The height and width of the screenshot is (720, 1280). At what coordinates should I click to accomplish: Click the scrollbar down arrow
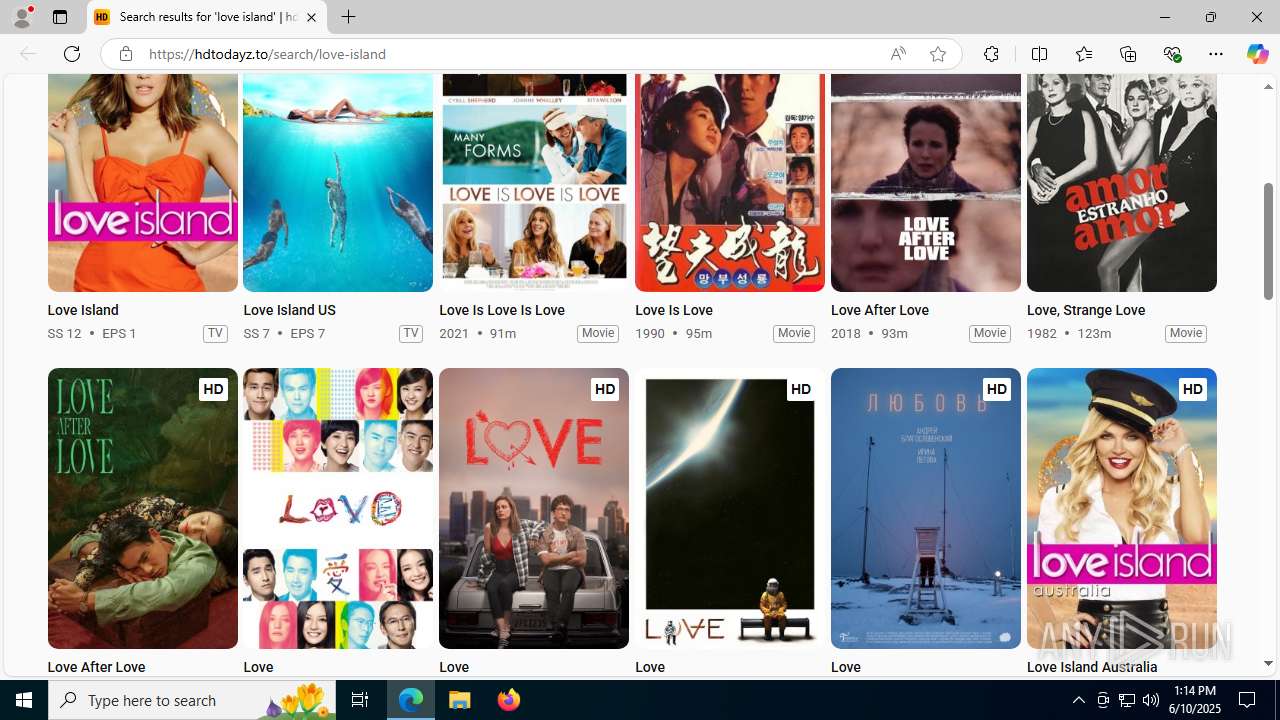click(1268, 663)
